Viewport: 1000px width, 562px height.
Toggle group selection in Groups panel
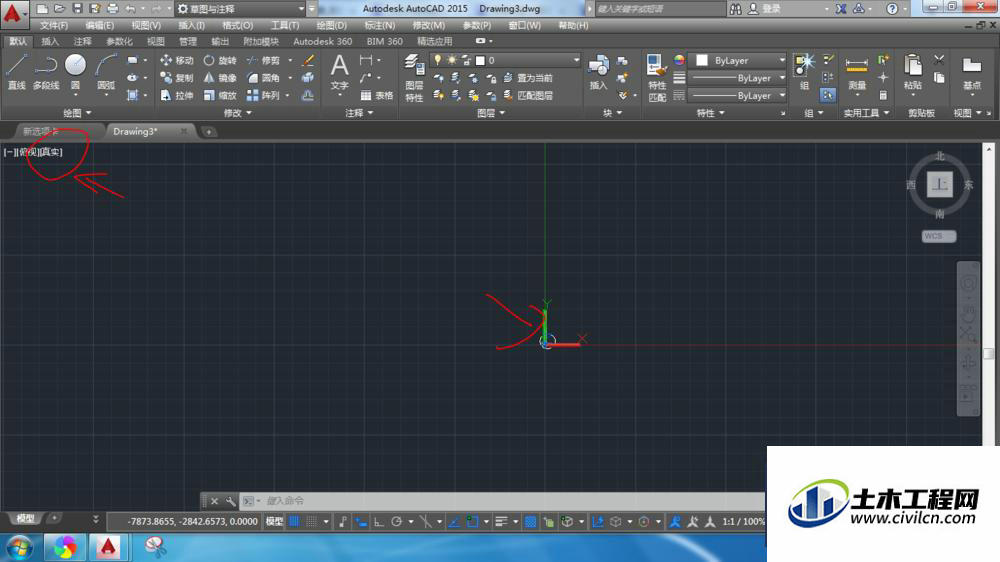click(827, 95)
